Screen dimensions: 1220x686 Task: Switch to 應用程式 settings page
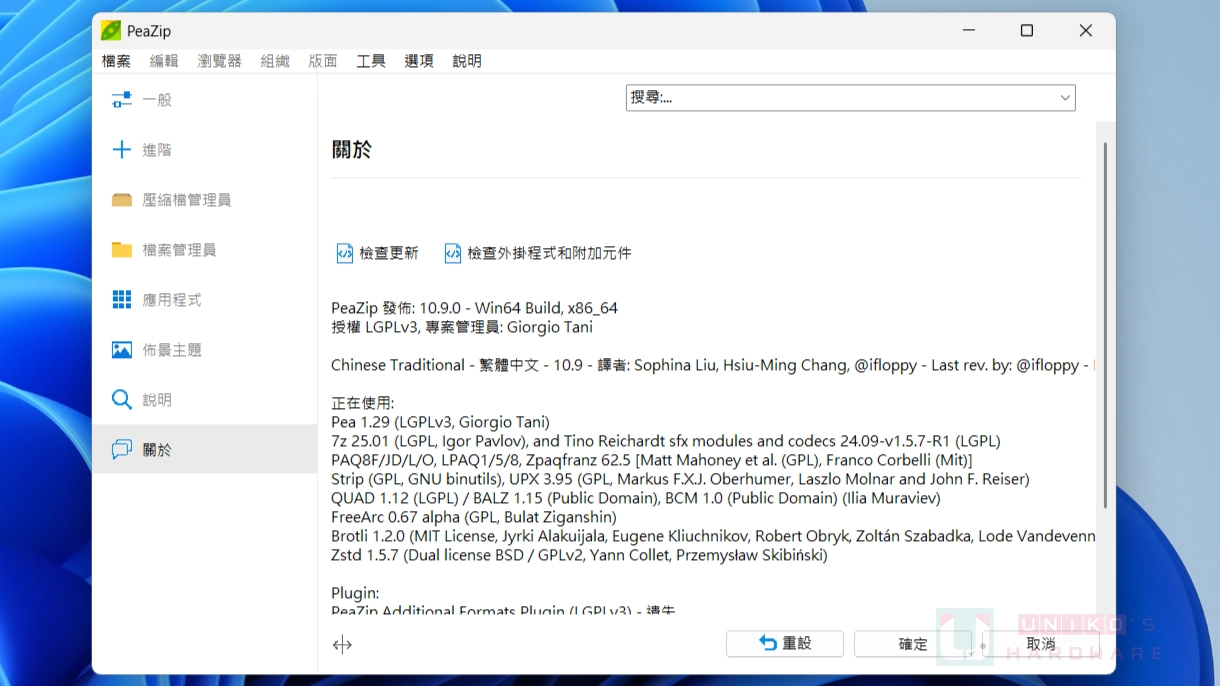[x=205, y=300]
